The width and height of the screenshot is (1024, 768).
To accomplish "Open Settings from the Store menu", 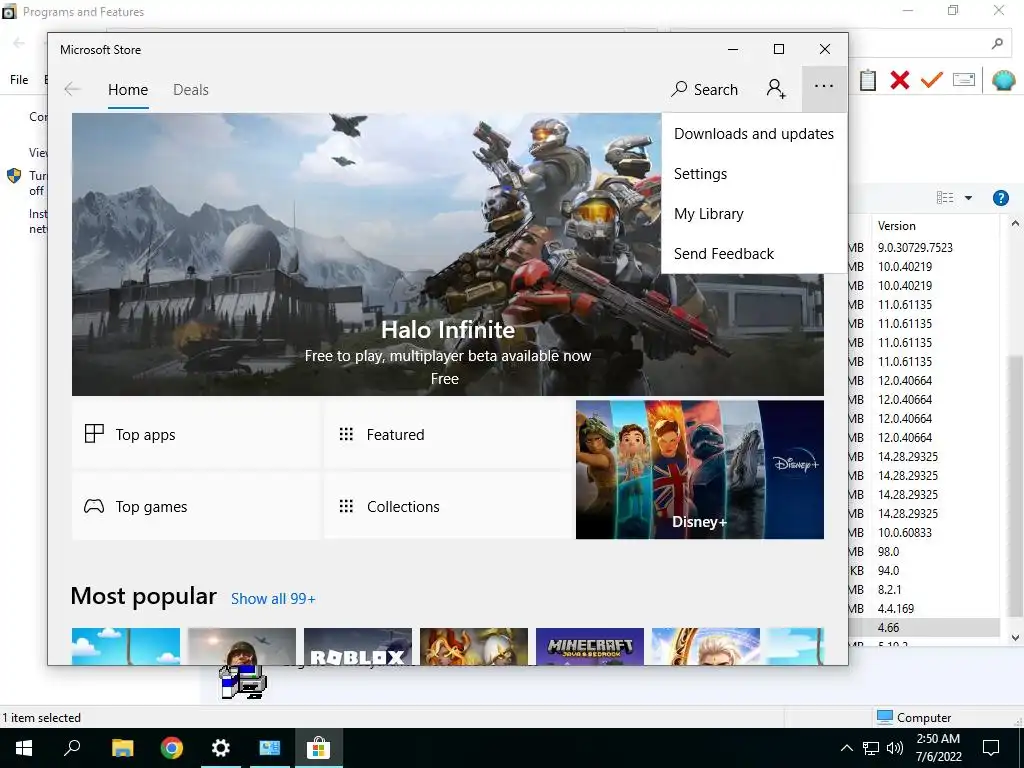I will (x=754, y=174).
